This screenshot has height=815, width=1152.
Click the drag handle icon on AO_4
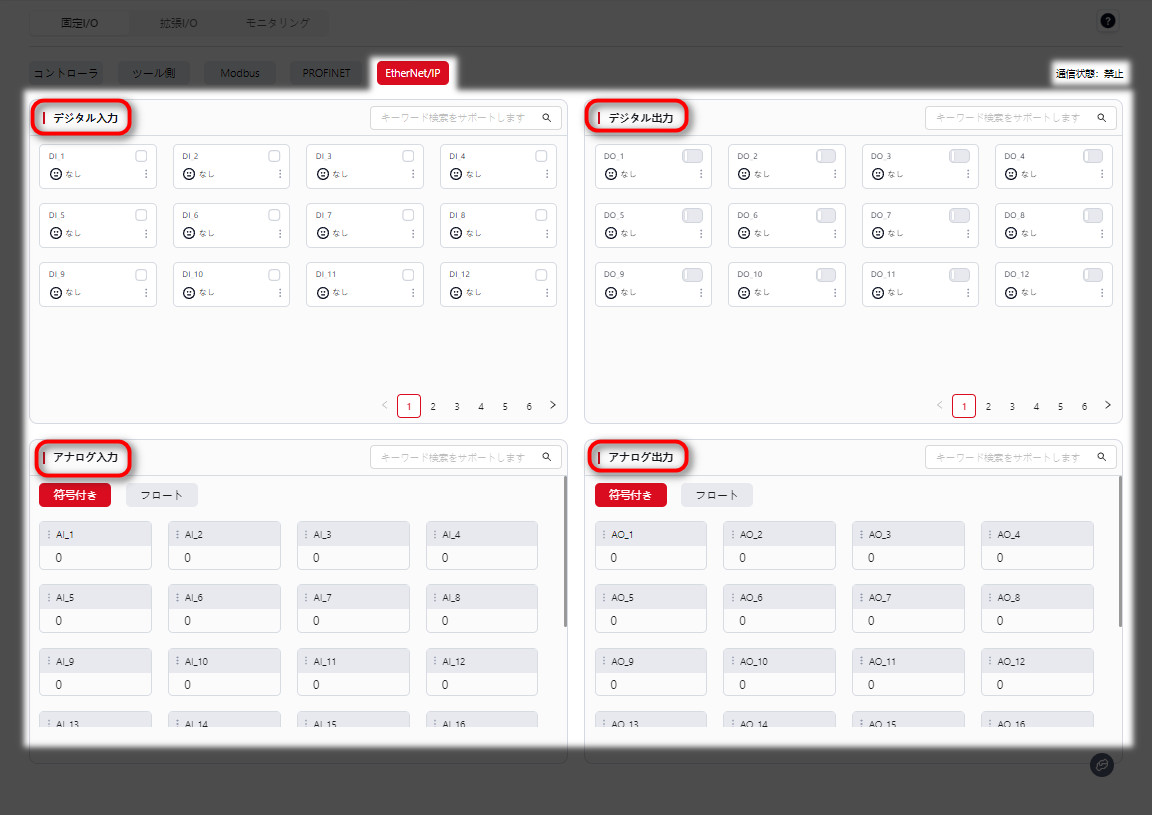pyautogui.click(x=990, y=535)
